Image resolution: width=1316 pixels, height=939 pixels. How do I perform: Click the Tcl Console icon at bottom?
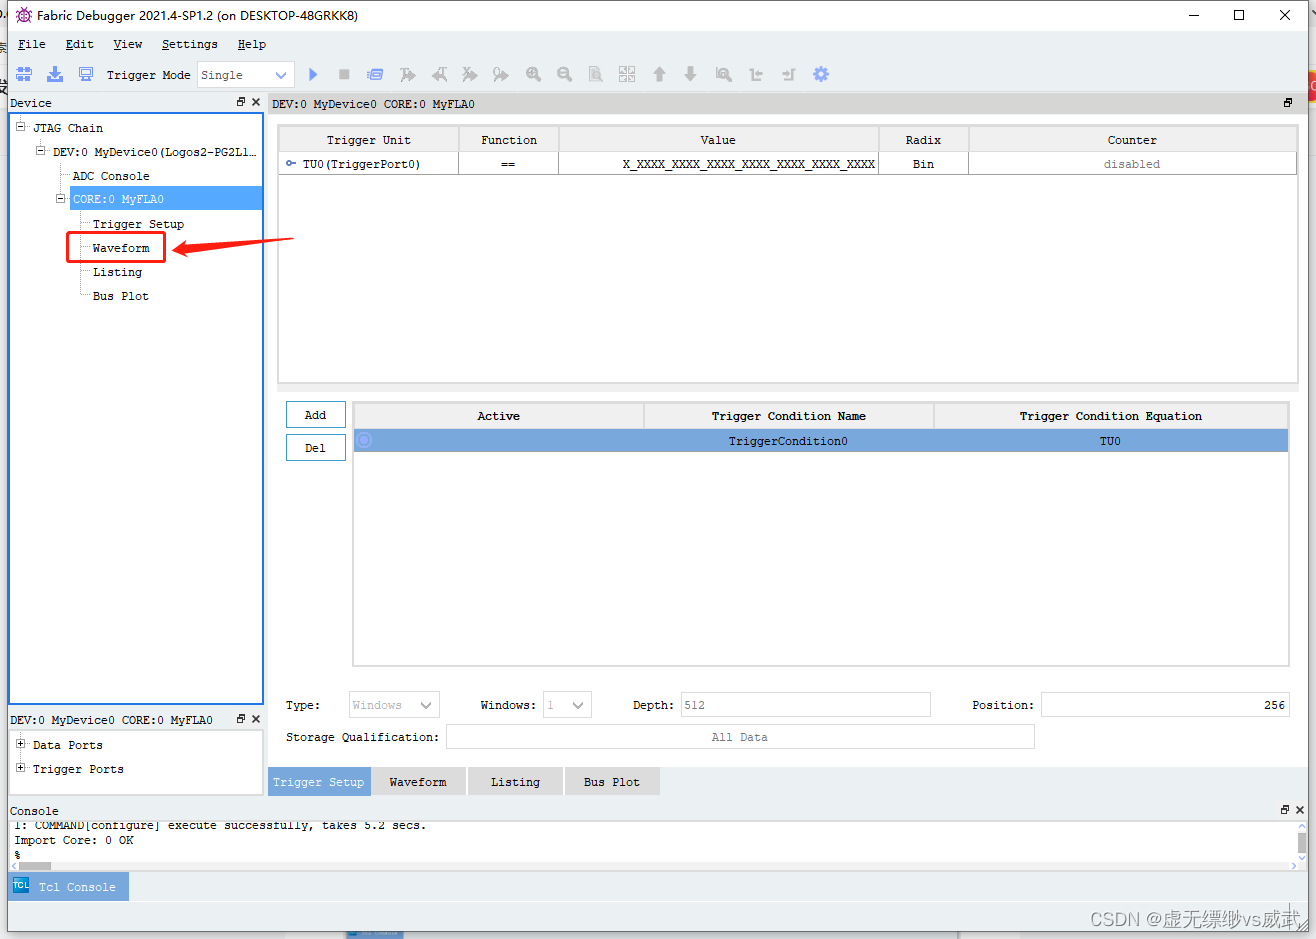(x=21, y=886)
